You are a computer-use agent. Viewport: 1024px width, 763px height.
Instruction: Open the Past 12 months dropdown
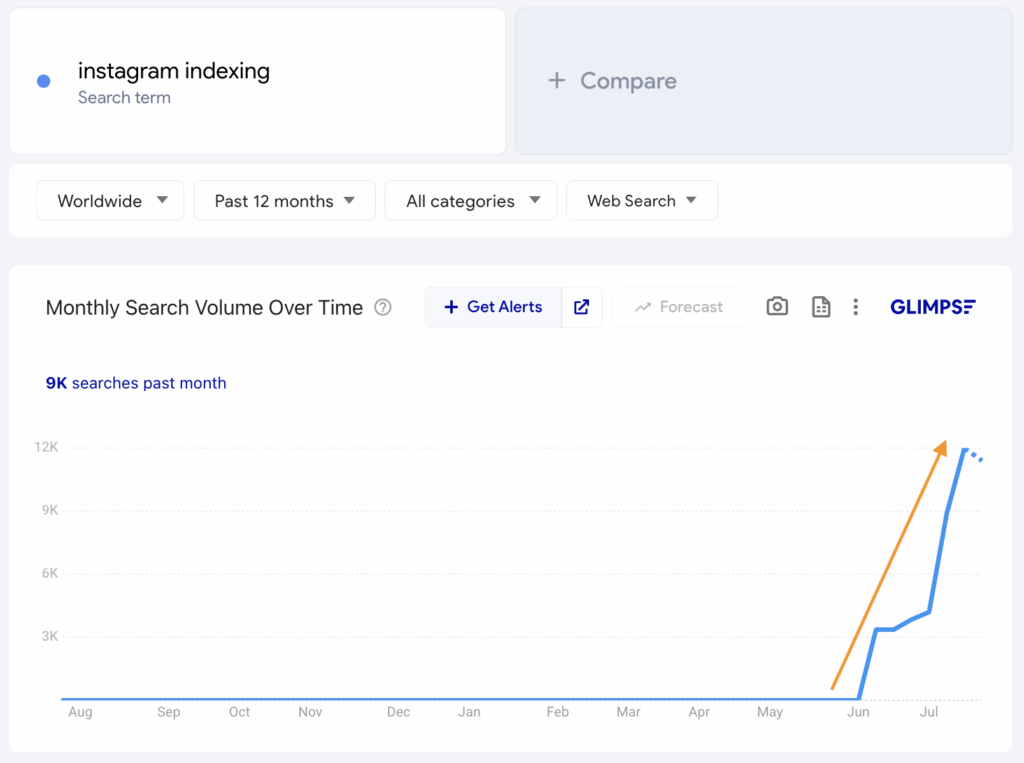tap(284, 200)
